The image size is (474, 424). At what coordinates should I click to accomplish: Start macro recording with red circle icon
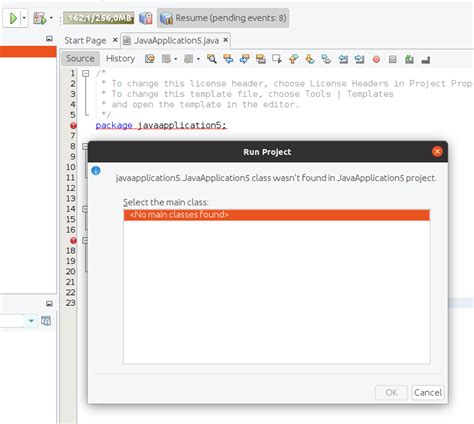[x=376, y=59]
